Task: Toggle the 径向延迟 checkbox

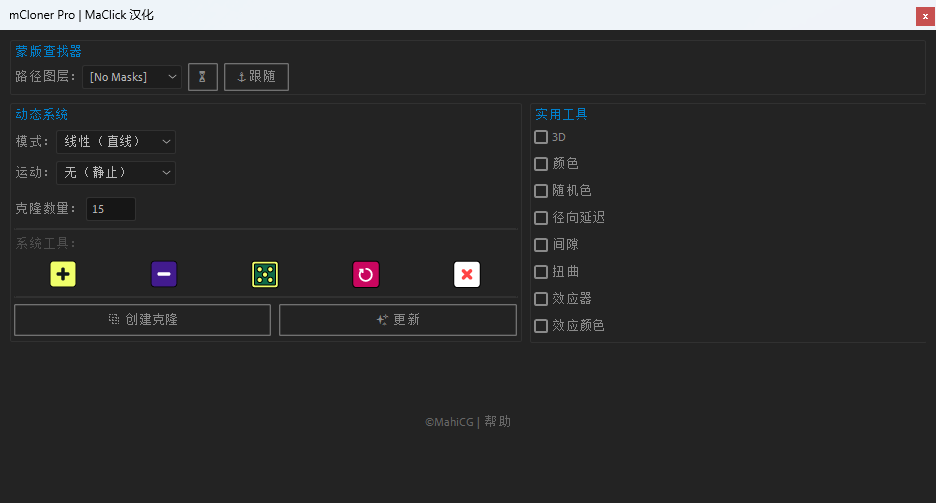Action: click(x=541, y=218)
